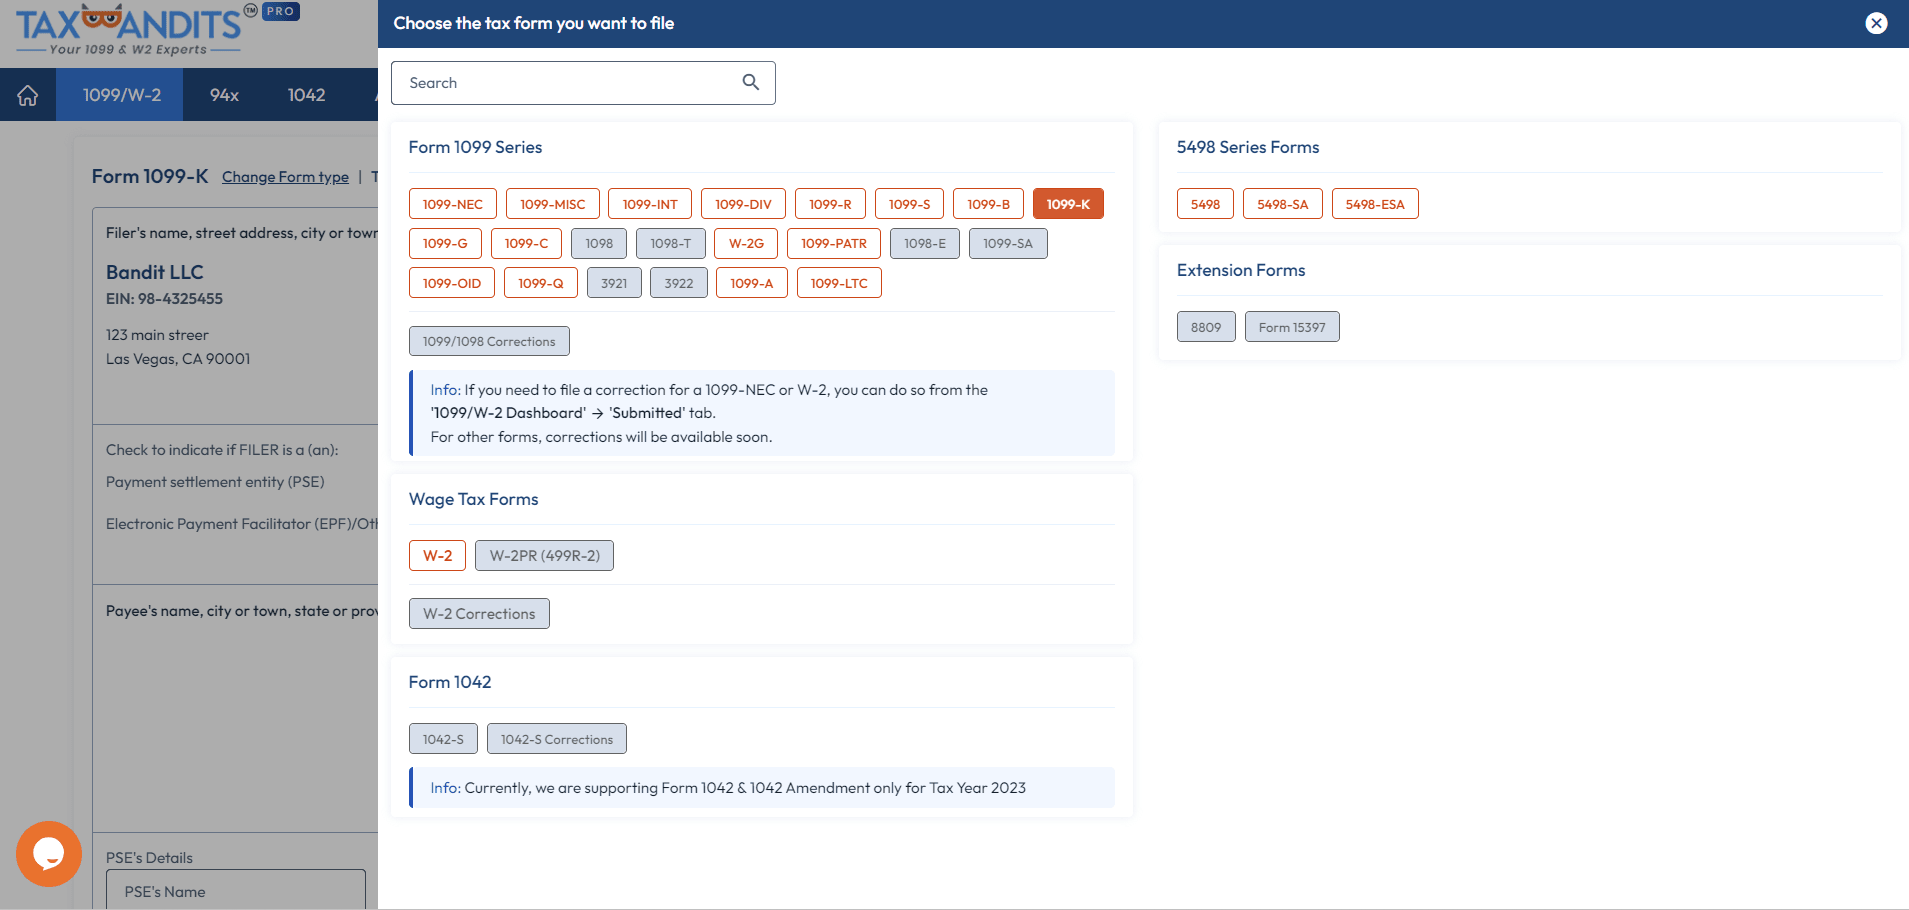
Task: Click the search magnifier icon
Action: point(751,82)
